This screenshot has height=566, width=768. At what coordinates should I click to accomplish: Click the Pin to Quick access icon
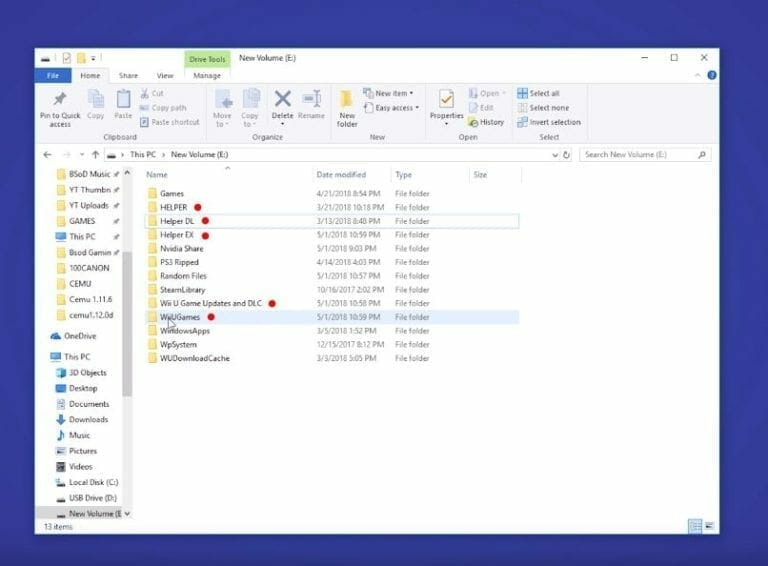click(60, 100)
